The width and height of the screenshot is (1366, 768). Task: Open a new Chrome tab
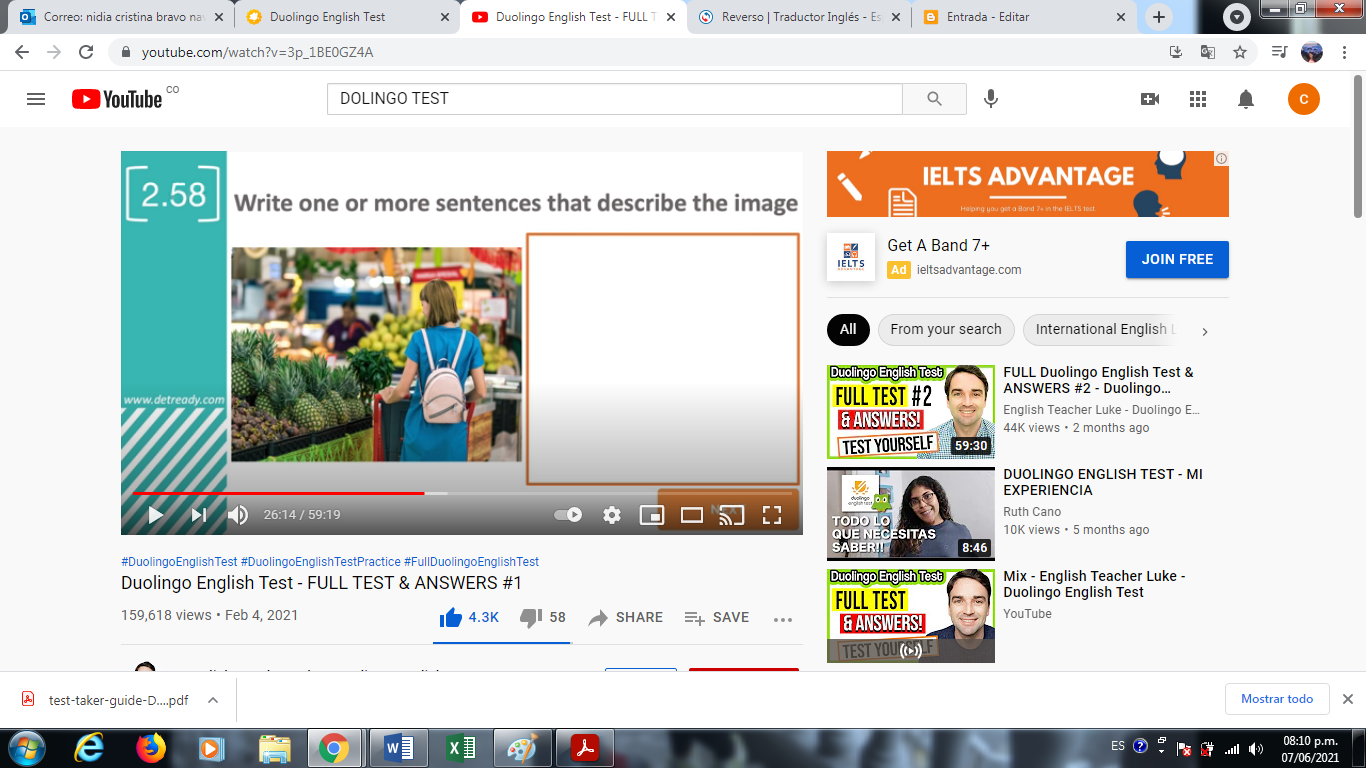click(x=1158, y=17)
